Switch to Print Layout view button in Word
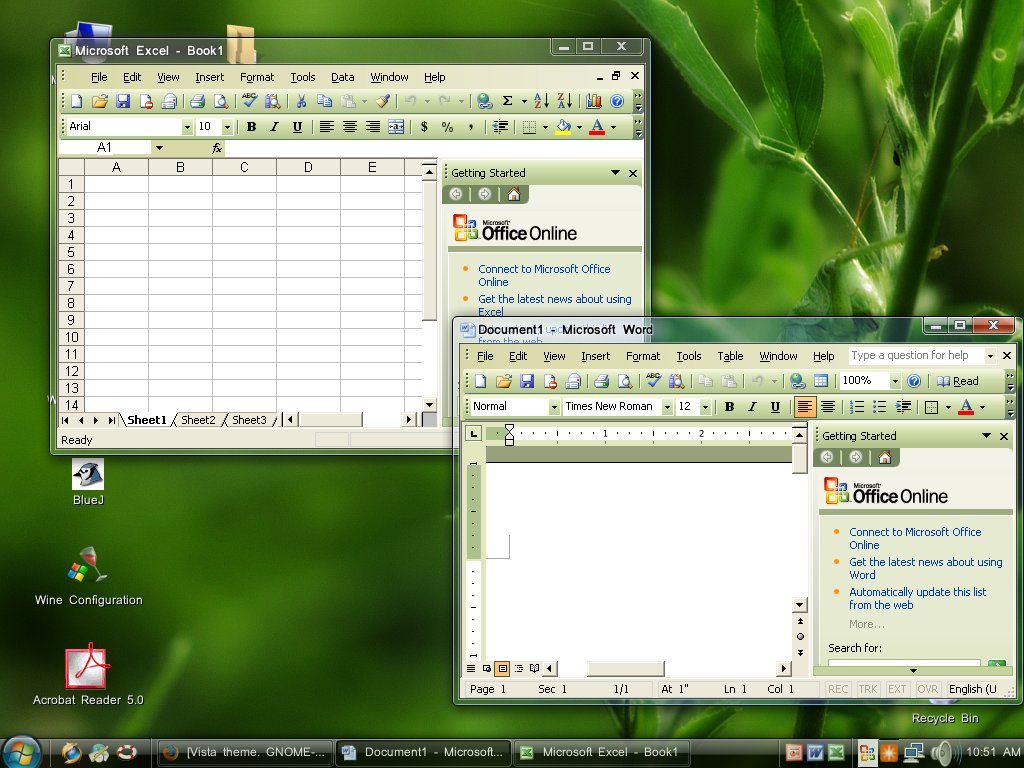Screen dimensions: 1024x768 (502, 668)
